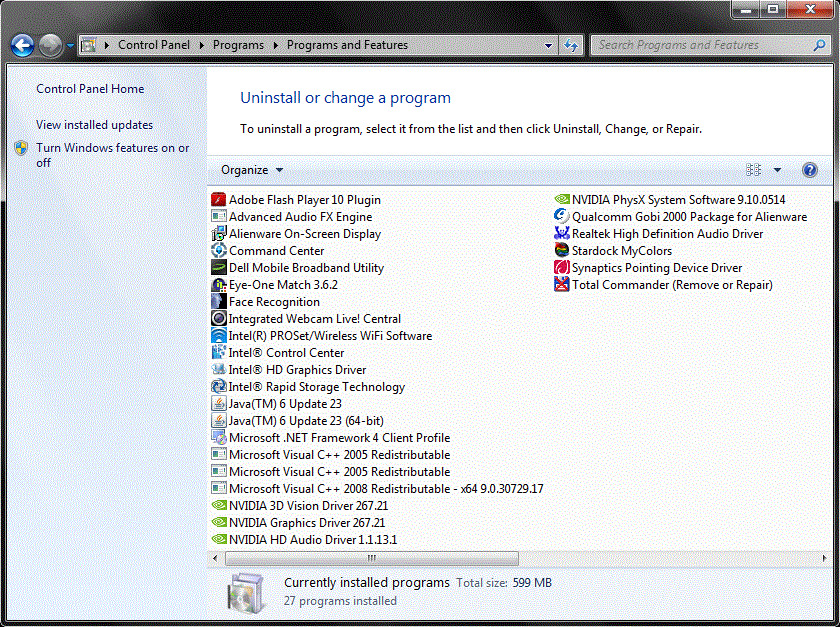Expand the arrow after Programs breadcrumb
This screenshot has width=840, height=627.
[x=275, y=45]
